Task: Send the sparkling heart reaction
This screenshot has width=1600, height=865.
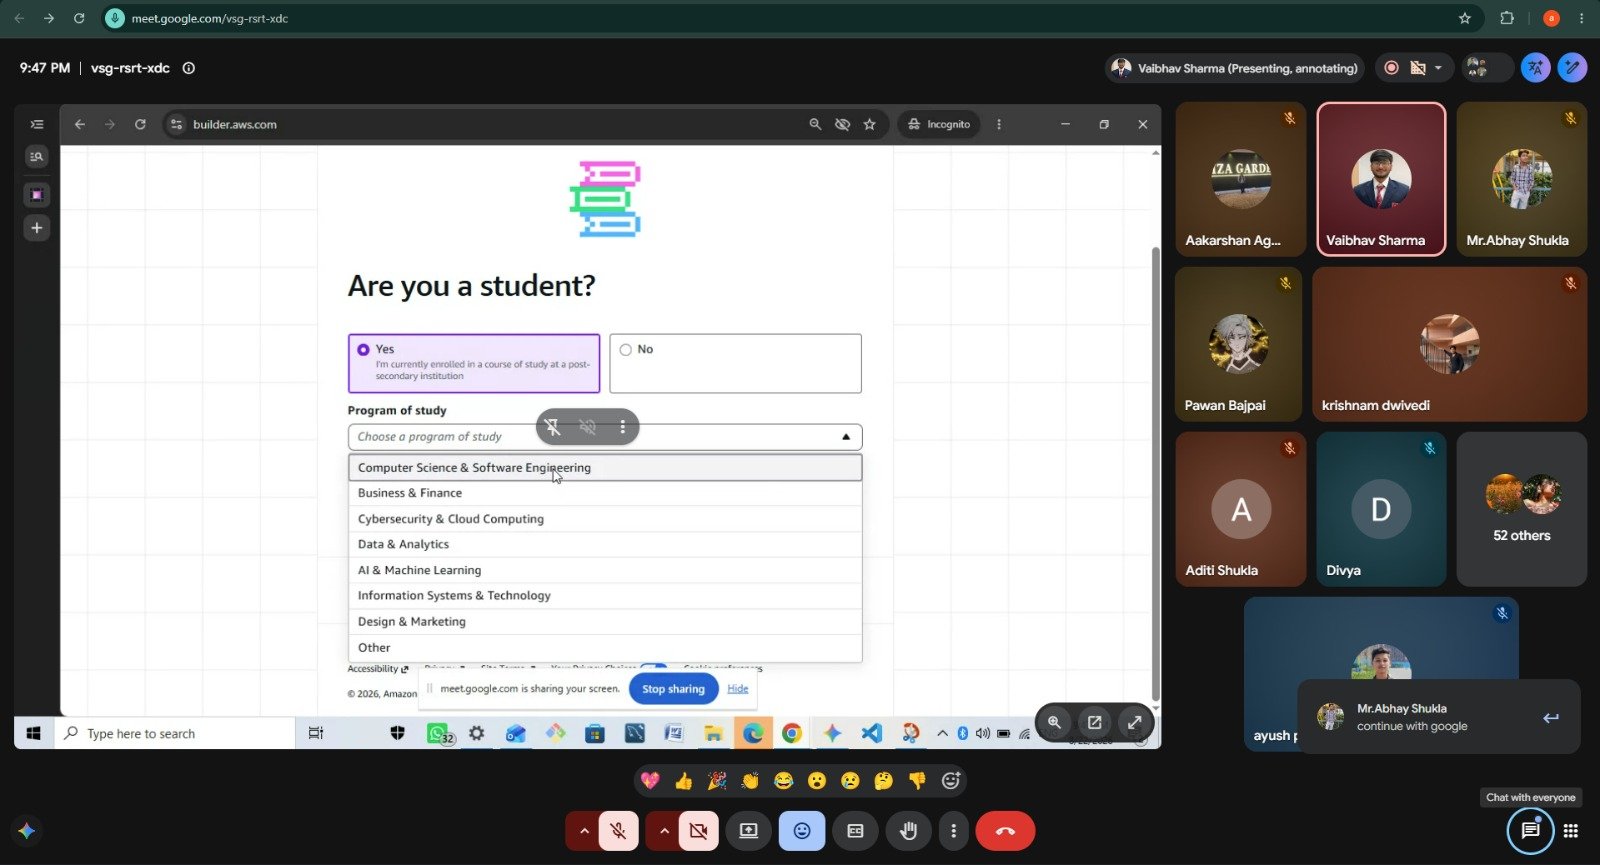Action: [650, 781]
